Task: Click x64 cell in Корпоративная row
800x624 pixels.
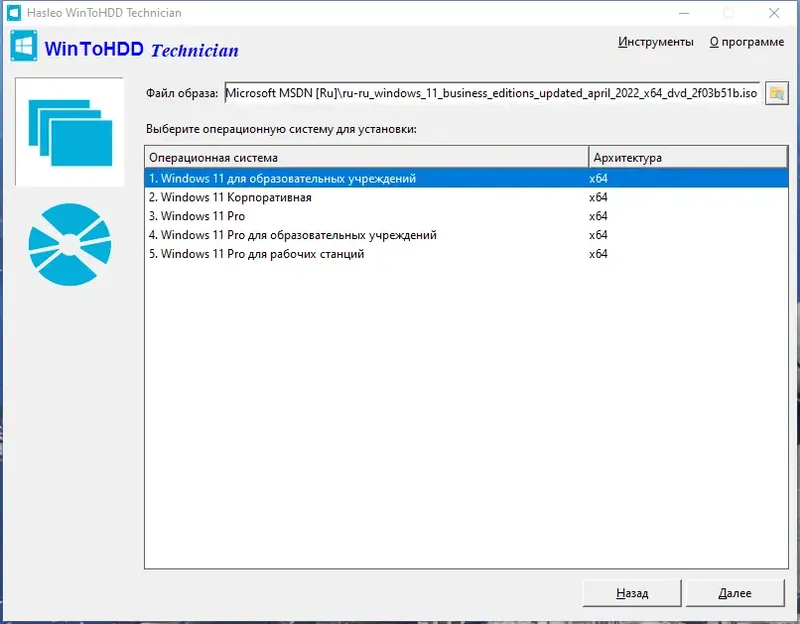Action: tap(598, 197)
